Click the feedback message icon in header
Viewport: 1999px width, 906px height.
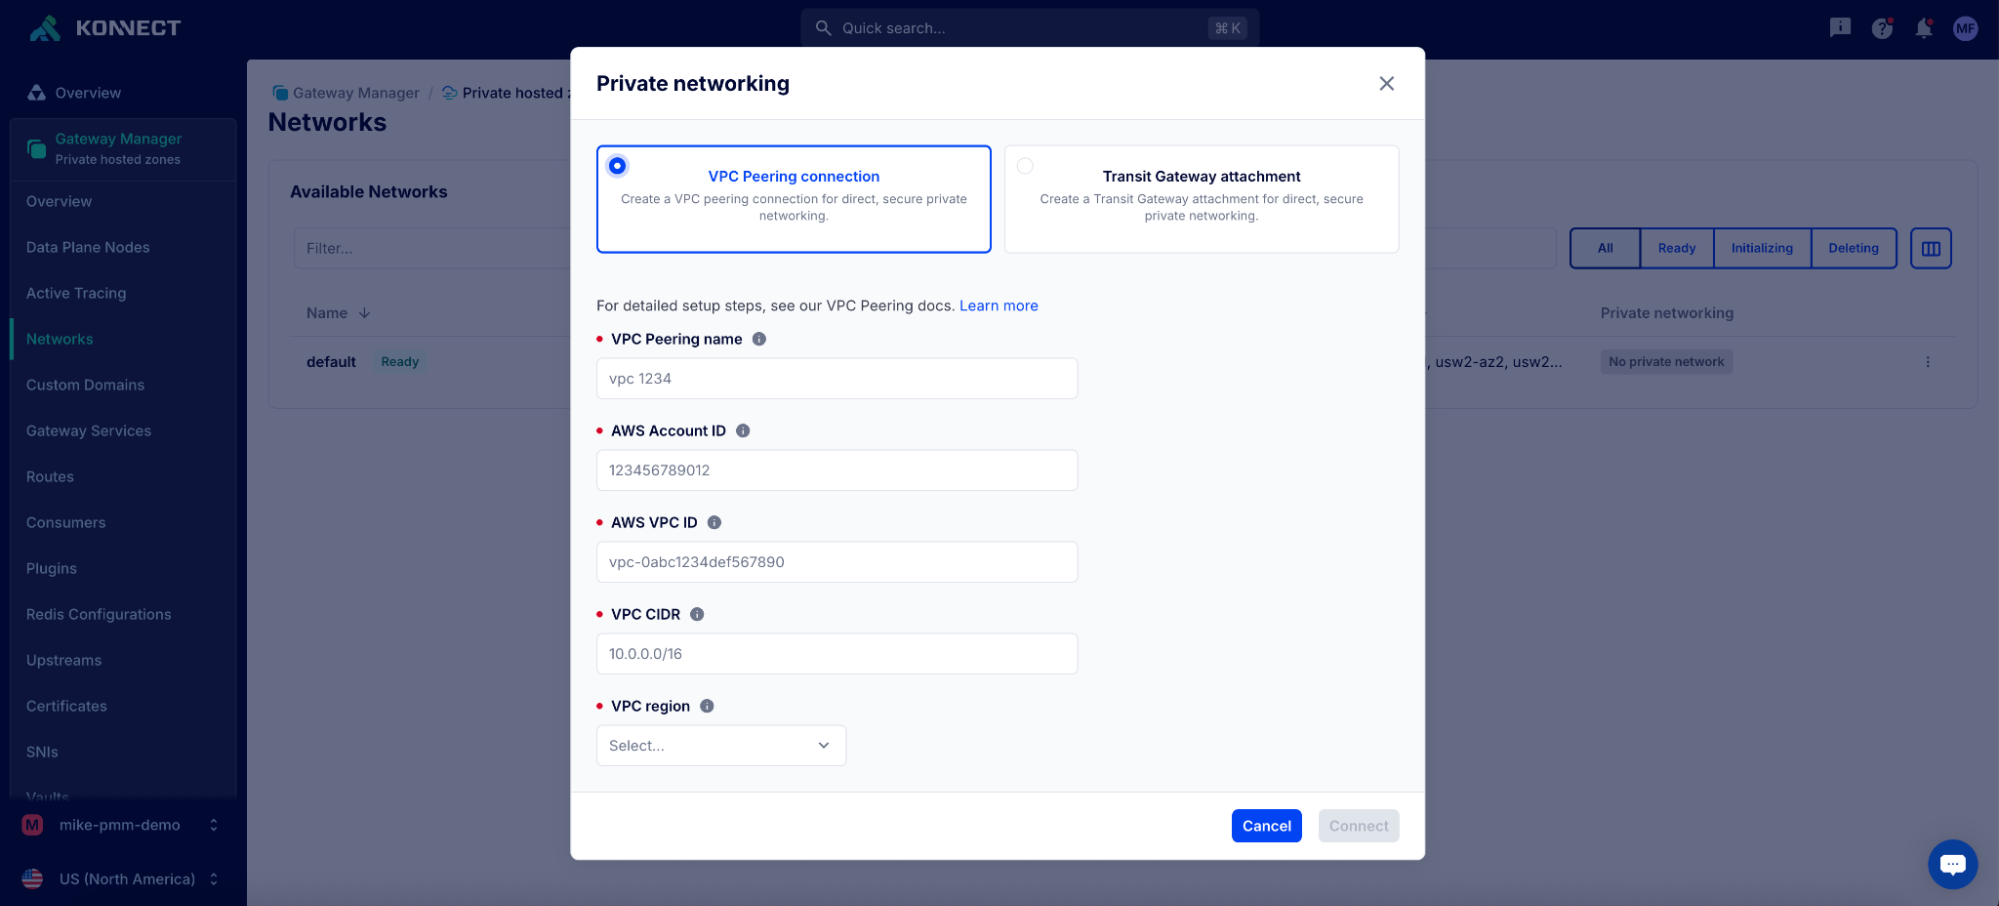[x=1840, y=28]
